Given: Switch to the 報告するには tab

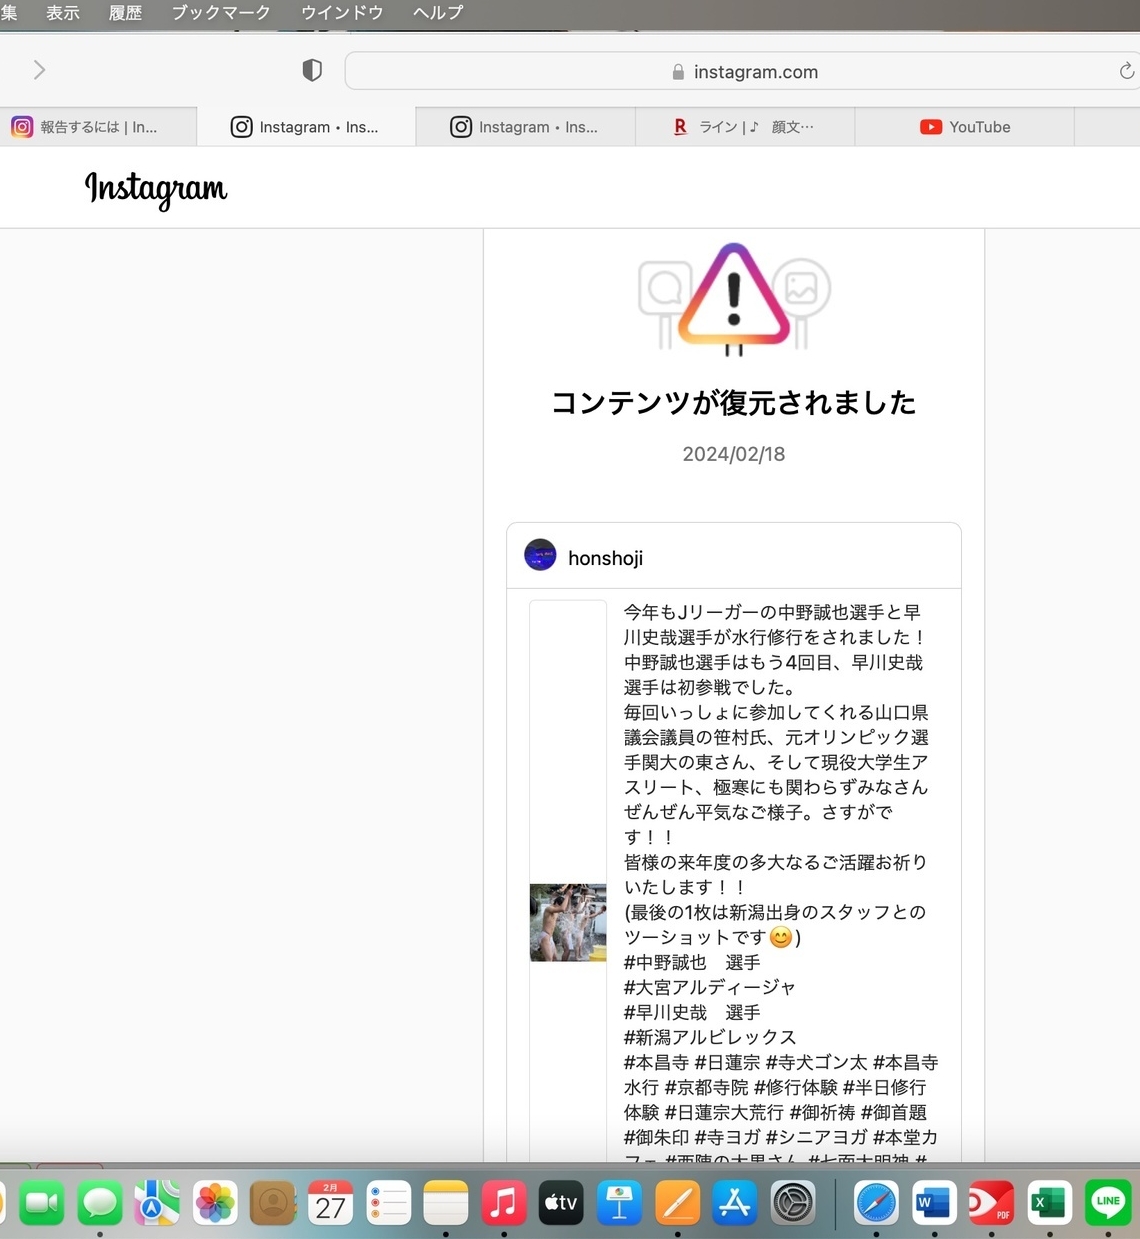Looking at the screenshot, I should coord(98,127).
